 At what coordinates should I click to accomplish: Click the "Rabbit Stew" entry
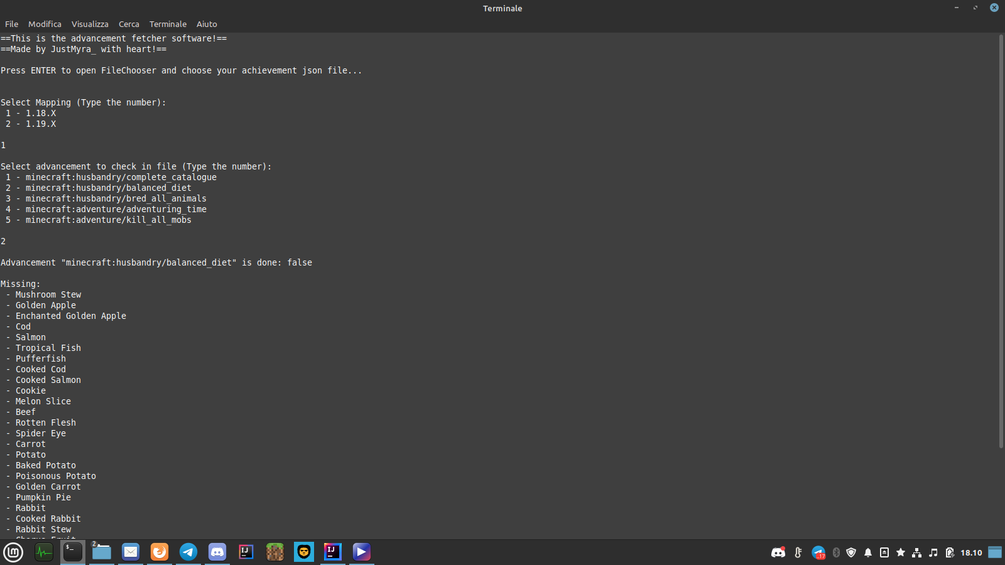click(x=43, y=530)
